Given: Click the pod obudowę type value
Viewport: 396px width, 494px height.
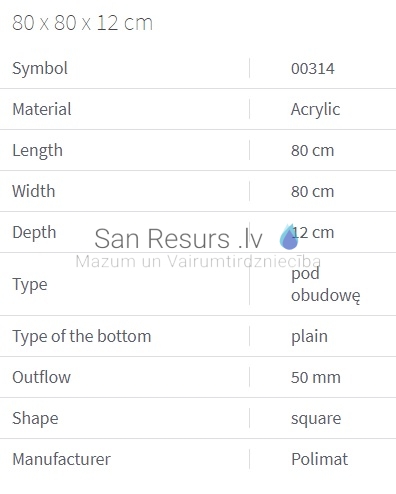Looking at the screenshot, I should 326,284.
